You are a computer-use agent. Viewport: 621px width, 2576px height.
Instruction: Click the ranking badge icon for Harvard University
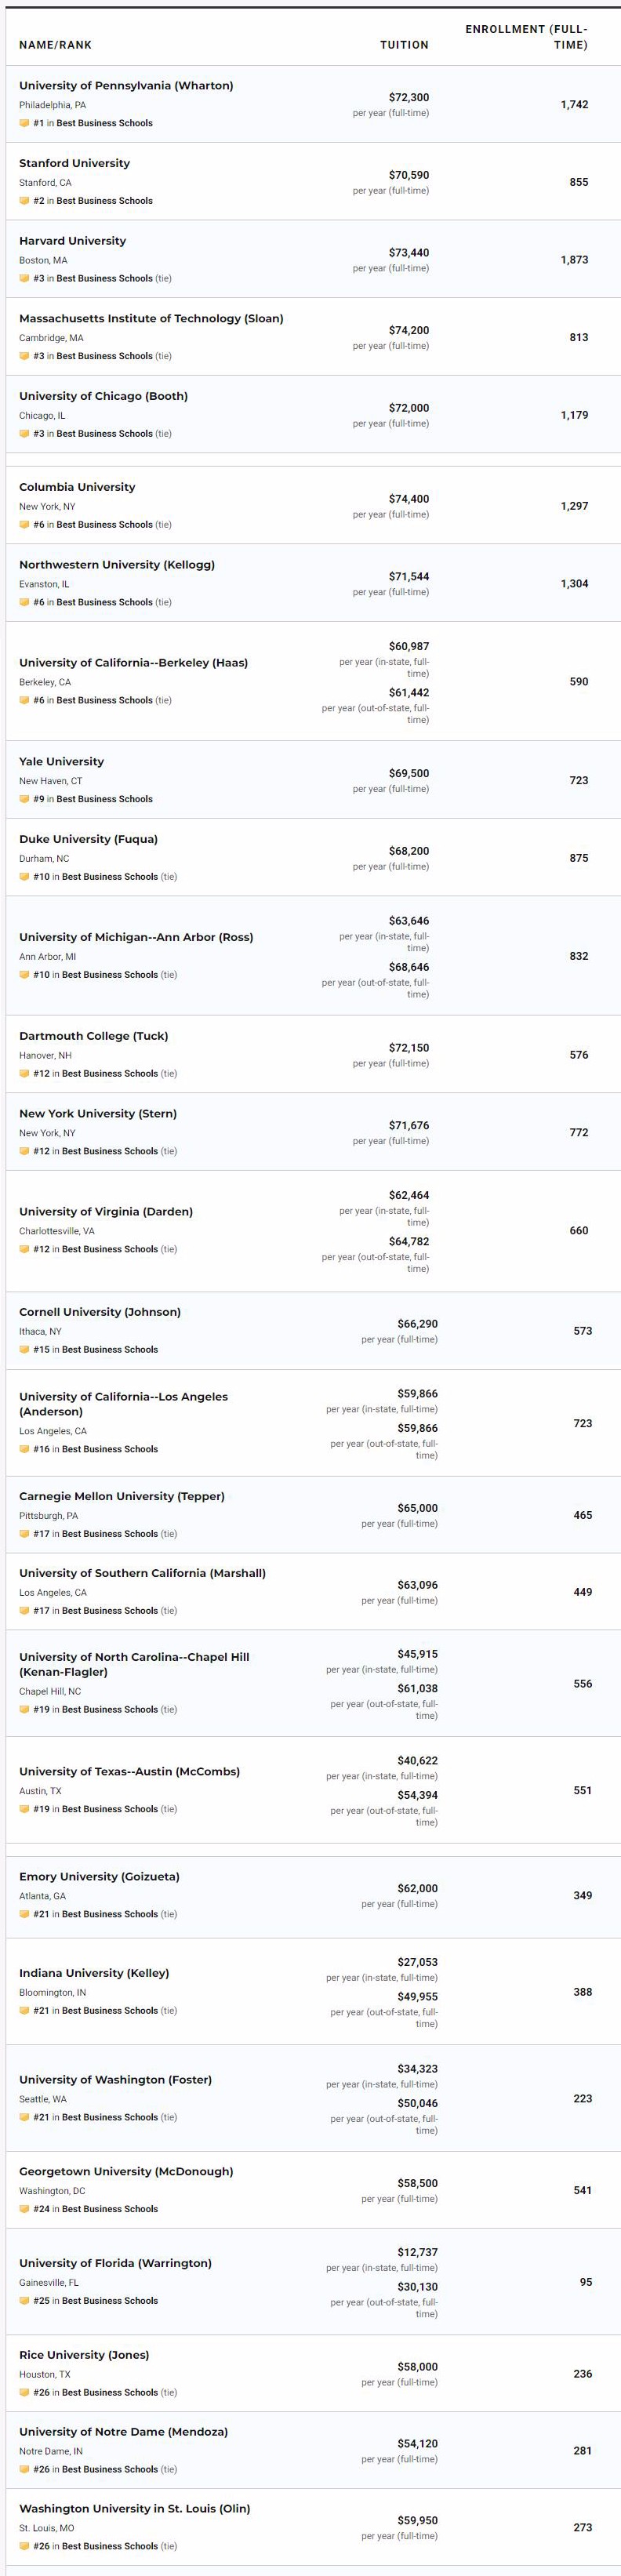24,279
